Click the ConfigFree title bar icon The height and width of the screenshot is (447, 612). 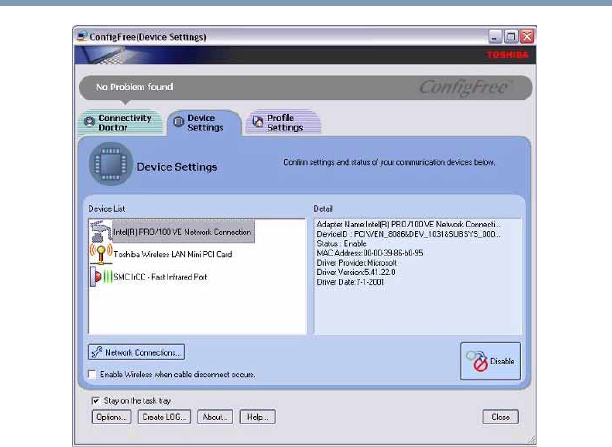click(x=81, y=37)
